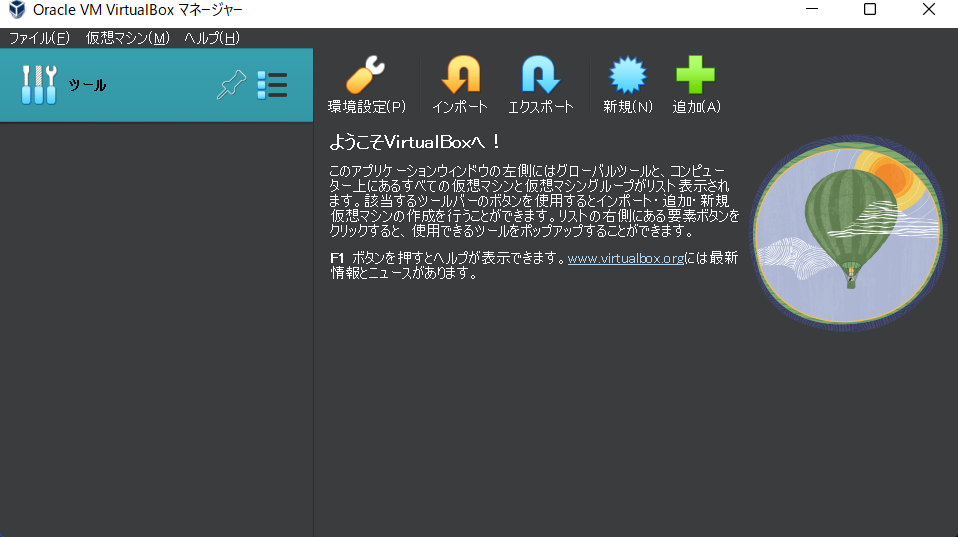This screenshot has width=958, height=537.
Task: Click the VirtualBox logo in title bar
Action: (16, 10)
